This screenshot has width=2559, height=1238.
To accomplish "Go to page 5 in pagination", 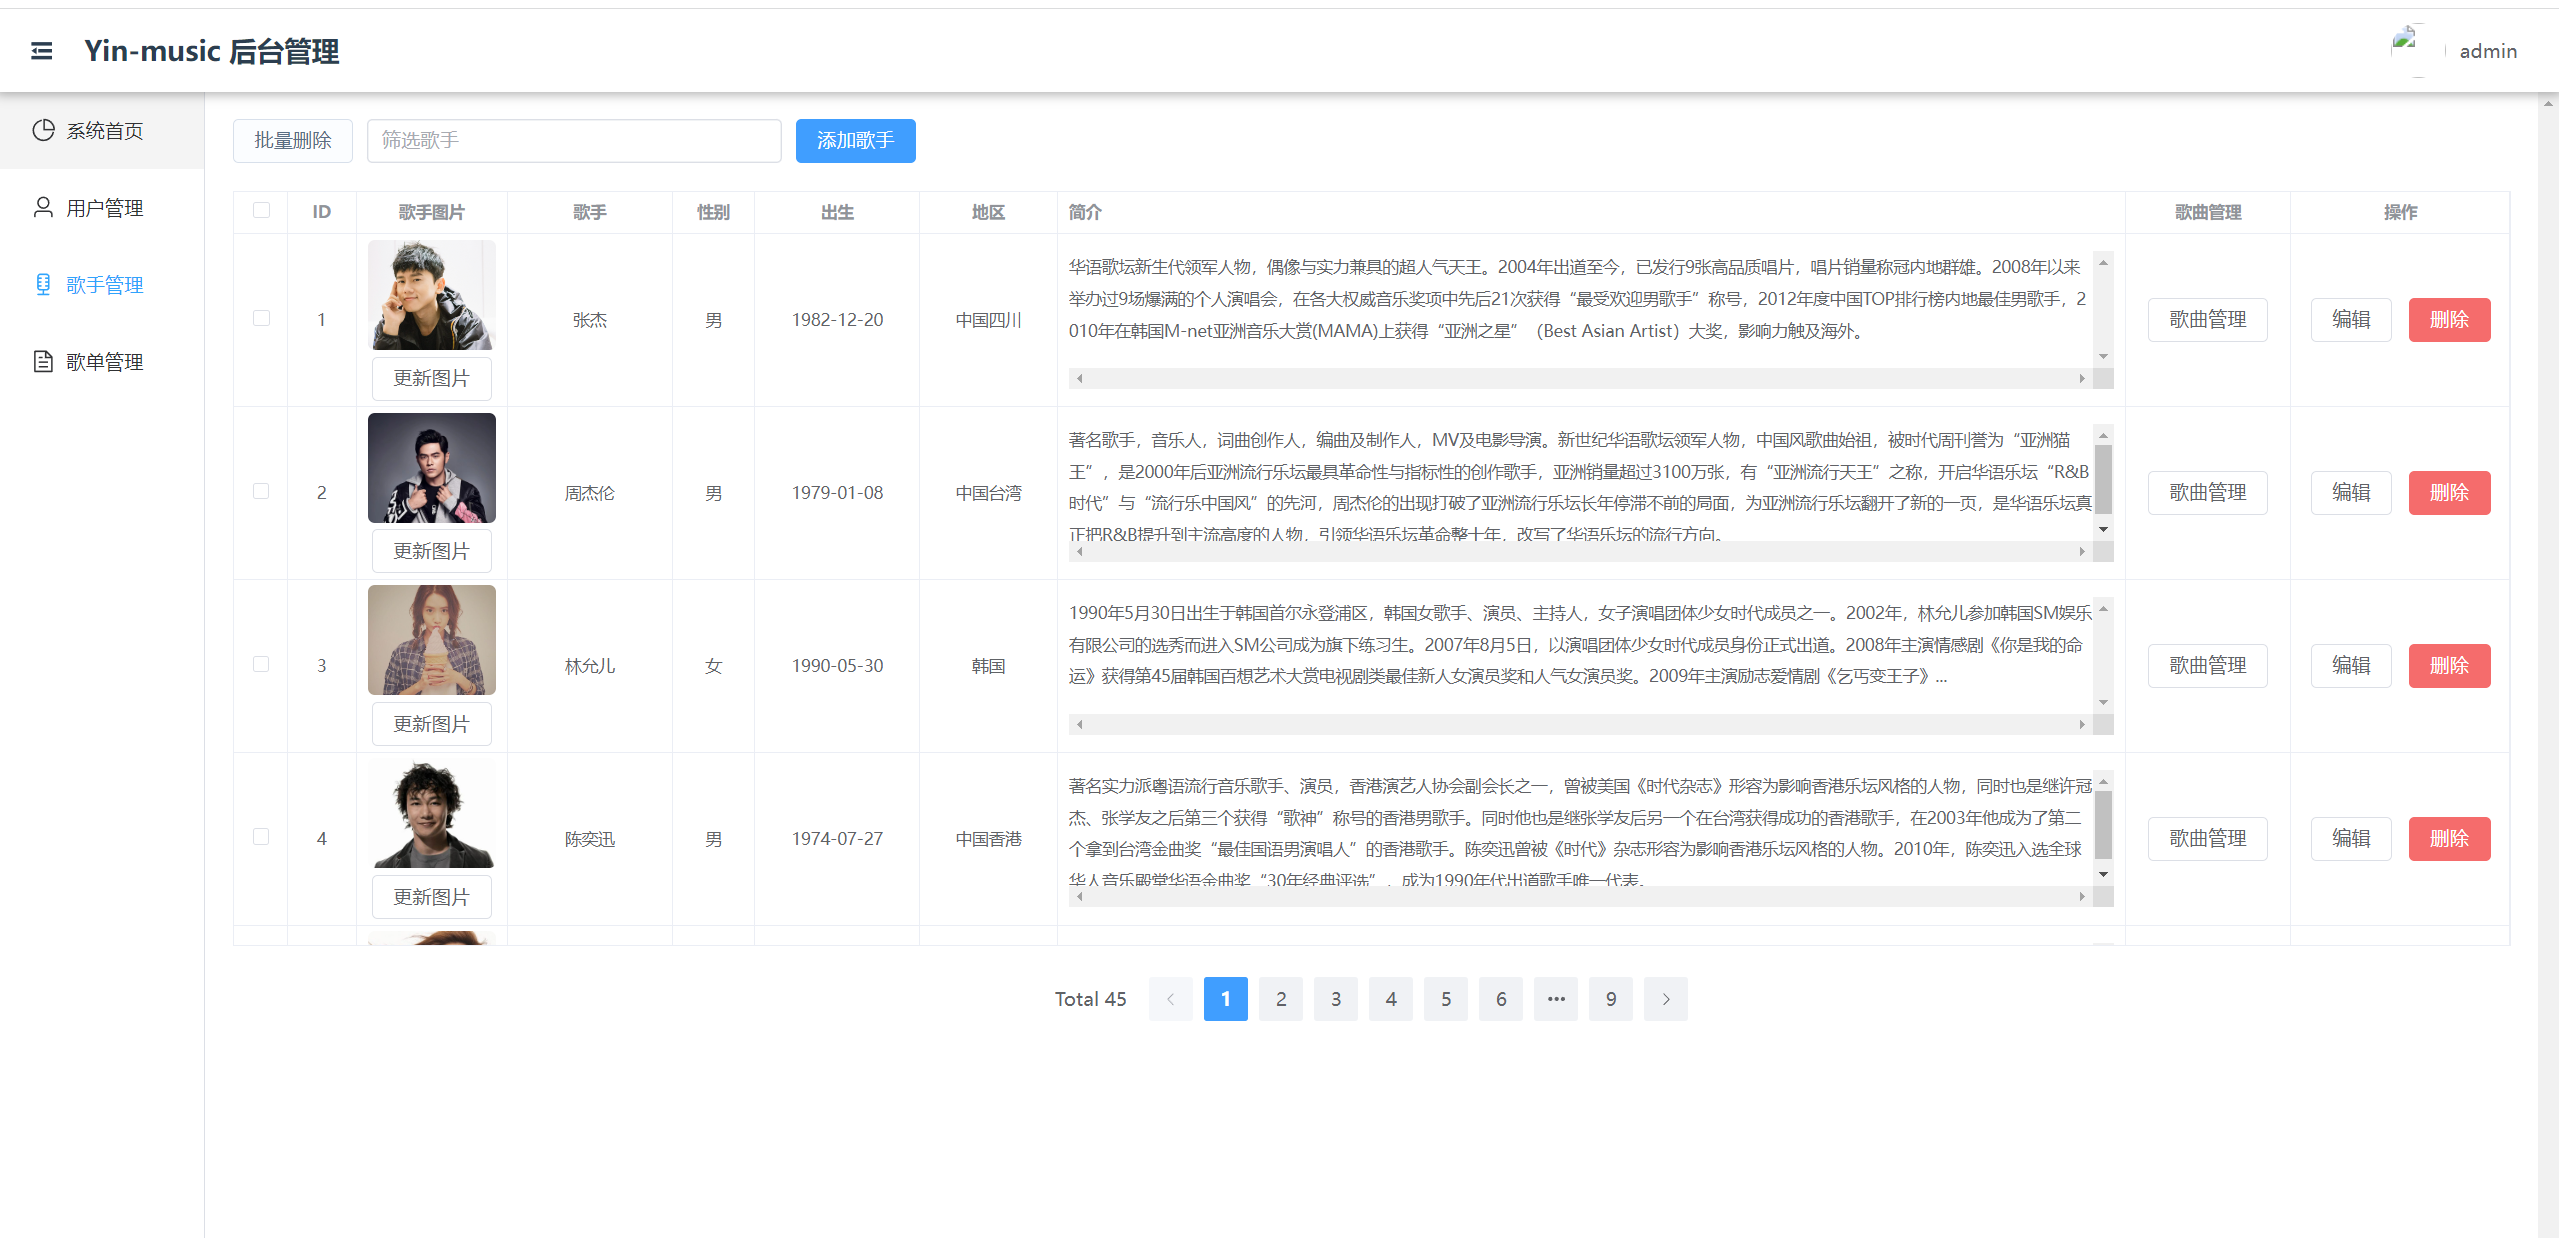I will [1445, 999].
